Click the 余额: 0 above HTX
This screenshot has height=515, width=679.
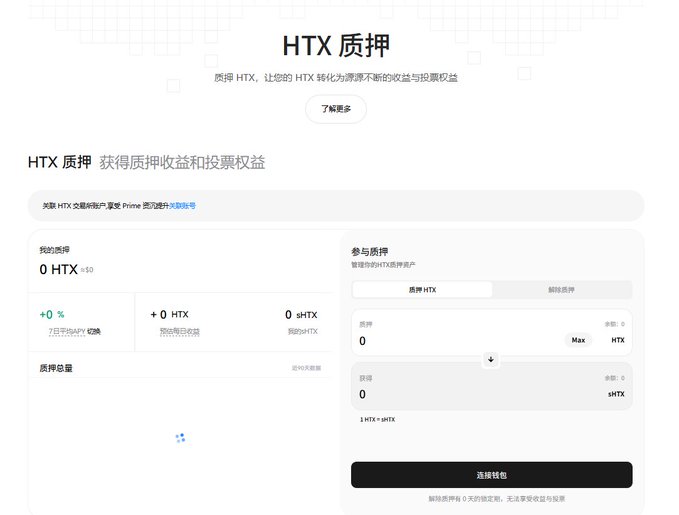coord(614,324)
